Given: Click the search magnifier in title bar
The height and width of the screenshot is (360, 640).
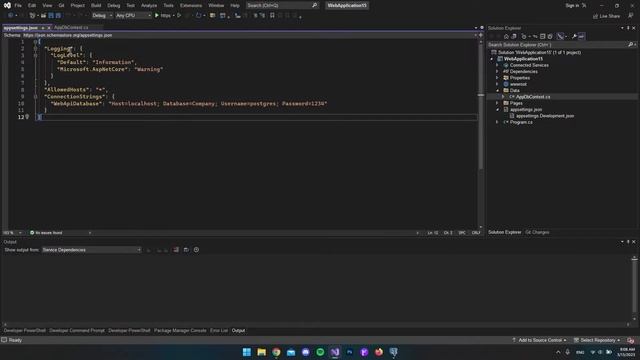Looking at the screenshot, I should click(x=314, y=5).
